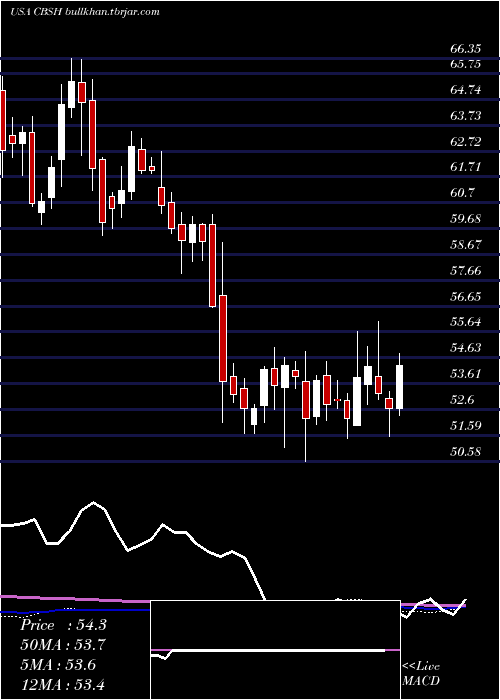
Task: Click the 59.68 price axis label
Action: (466, 219)
